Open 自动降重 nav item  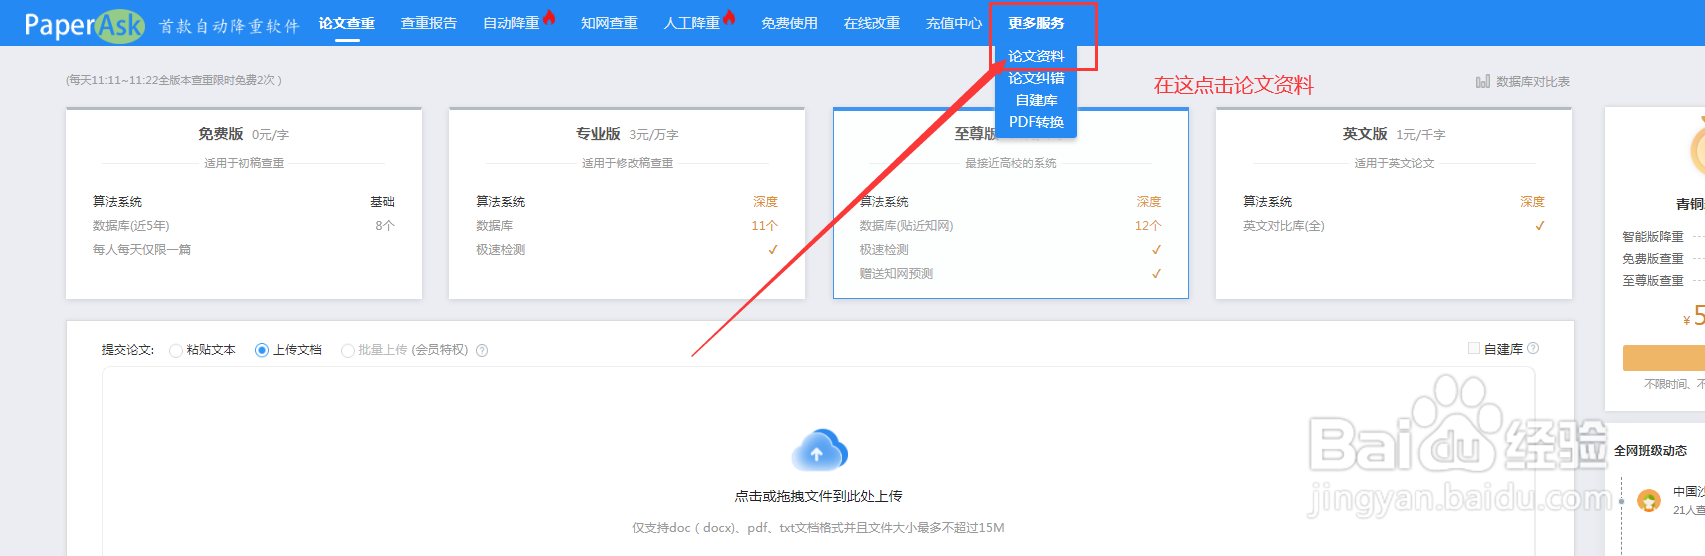tap(511, 23)
